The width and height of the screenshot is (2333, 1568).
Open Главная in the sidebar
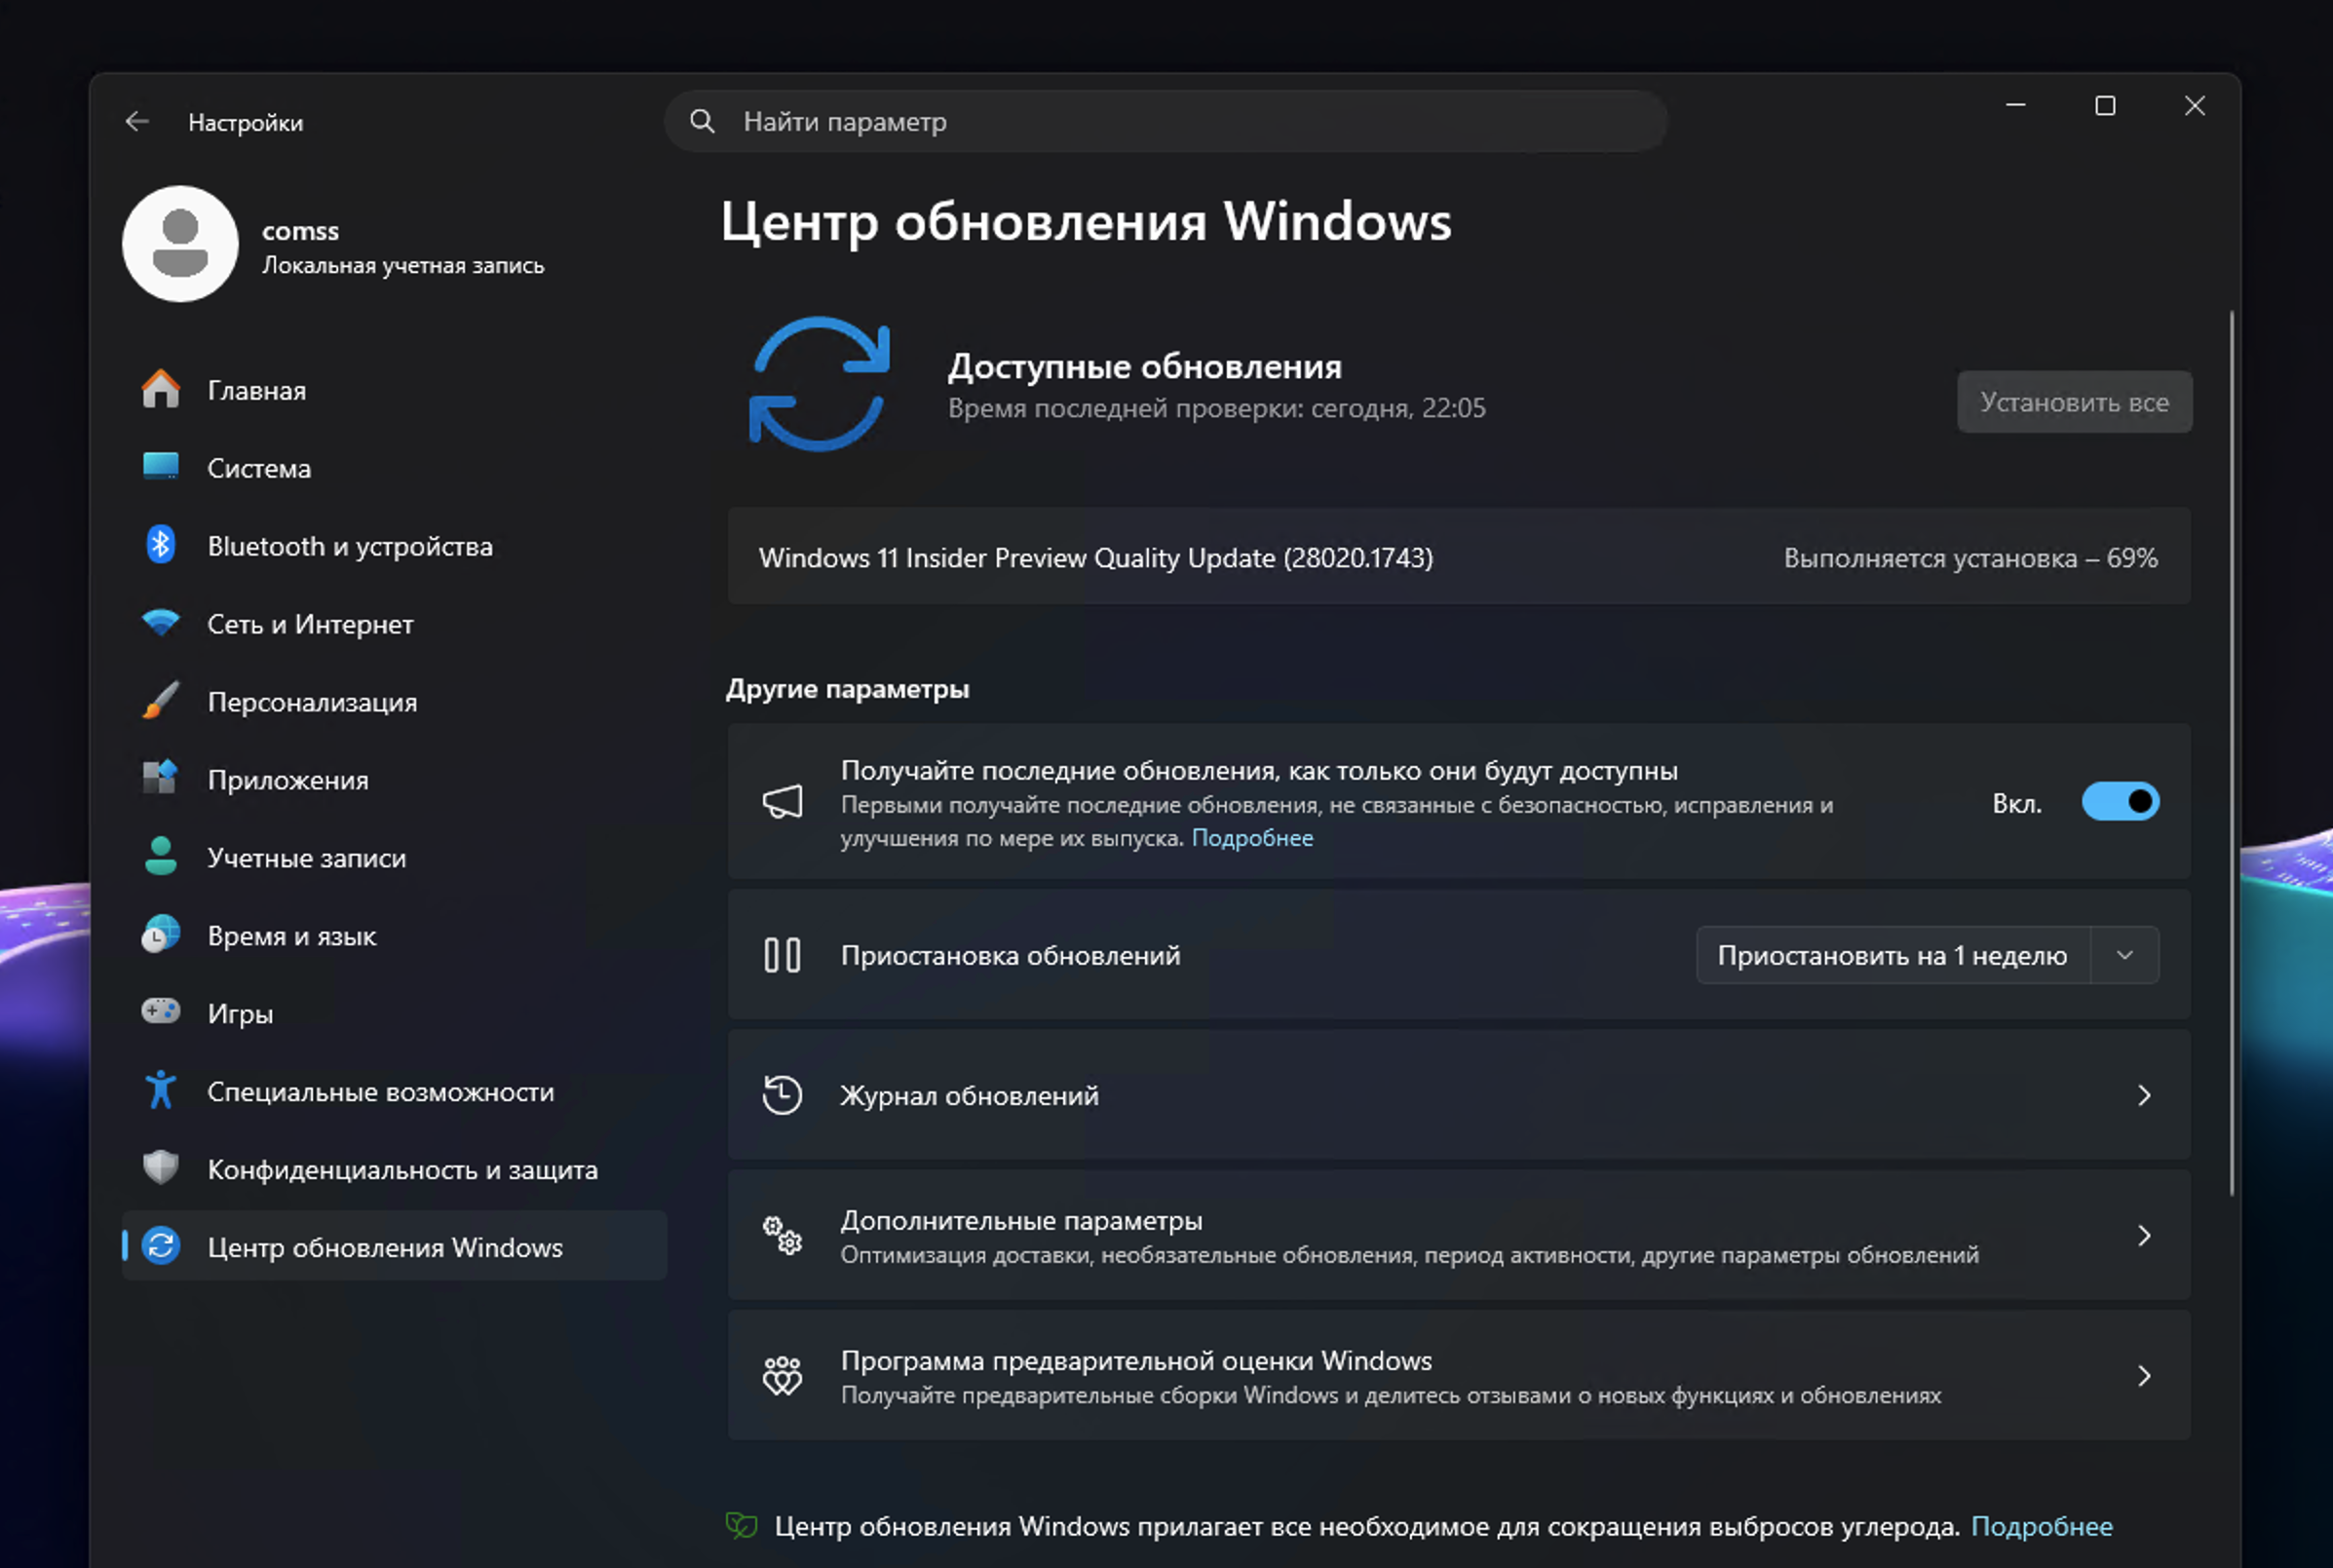point(394,389)
